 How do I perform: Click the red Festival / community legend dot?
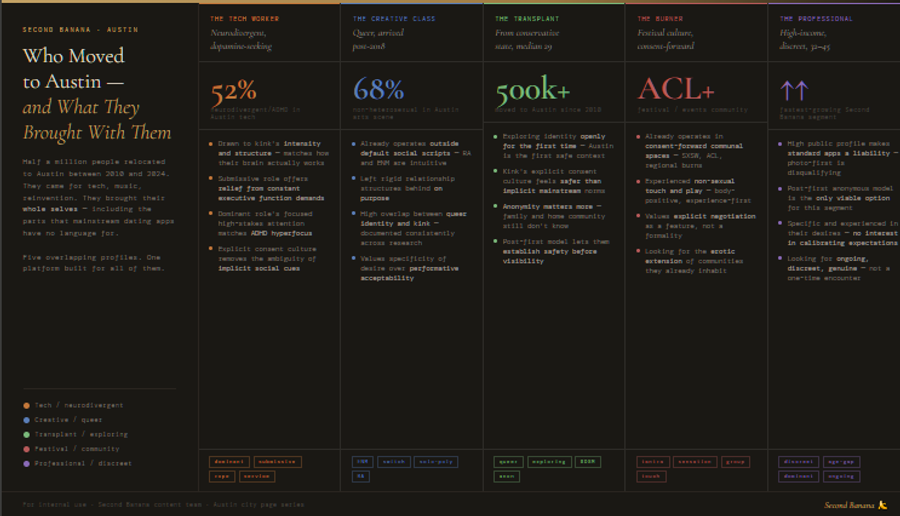[x=26, y=449]
